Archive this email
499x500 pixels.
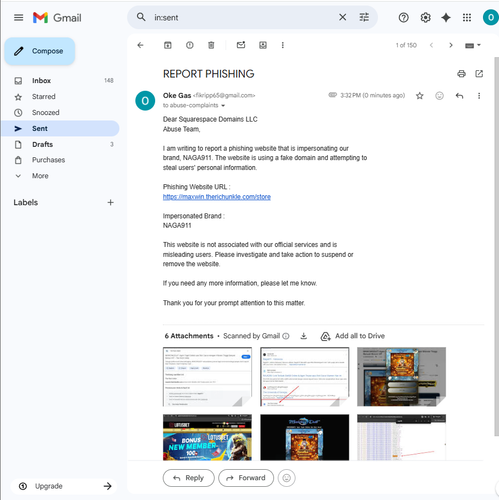point(168,45)
